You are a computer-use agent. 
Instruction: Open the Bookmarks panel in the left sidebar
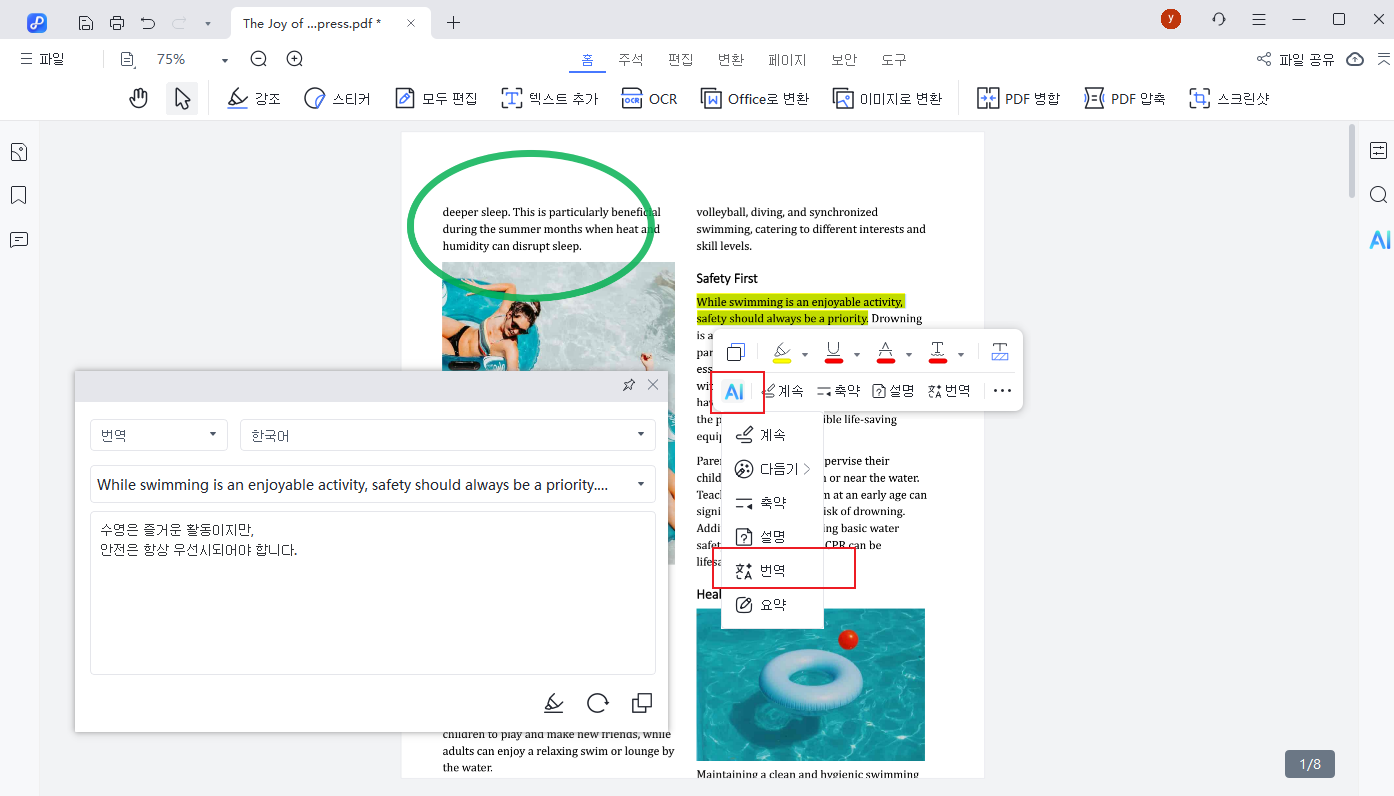pyautogui.click(x=18, y=195)
